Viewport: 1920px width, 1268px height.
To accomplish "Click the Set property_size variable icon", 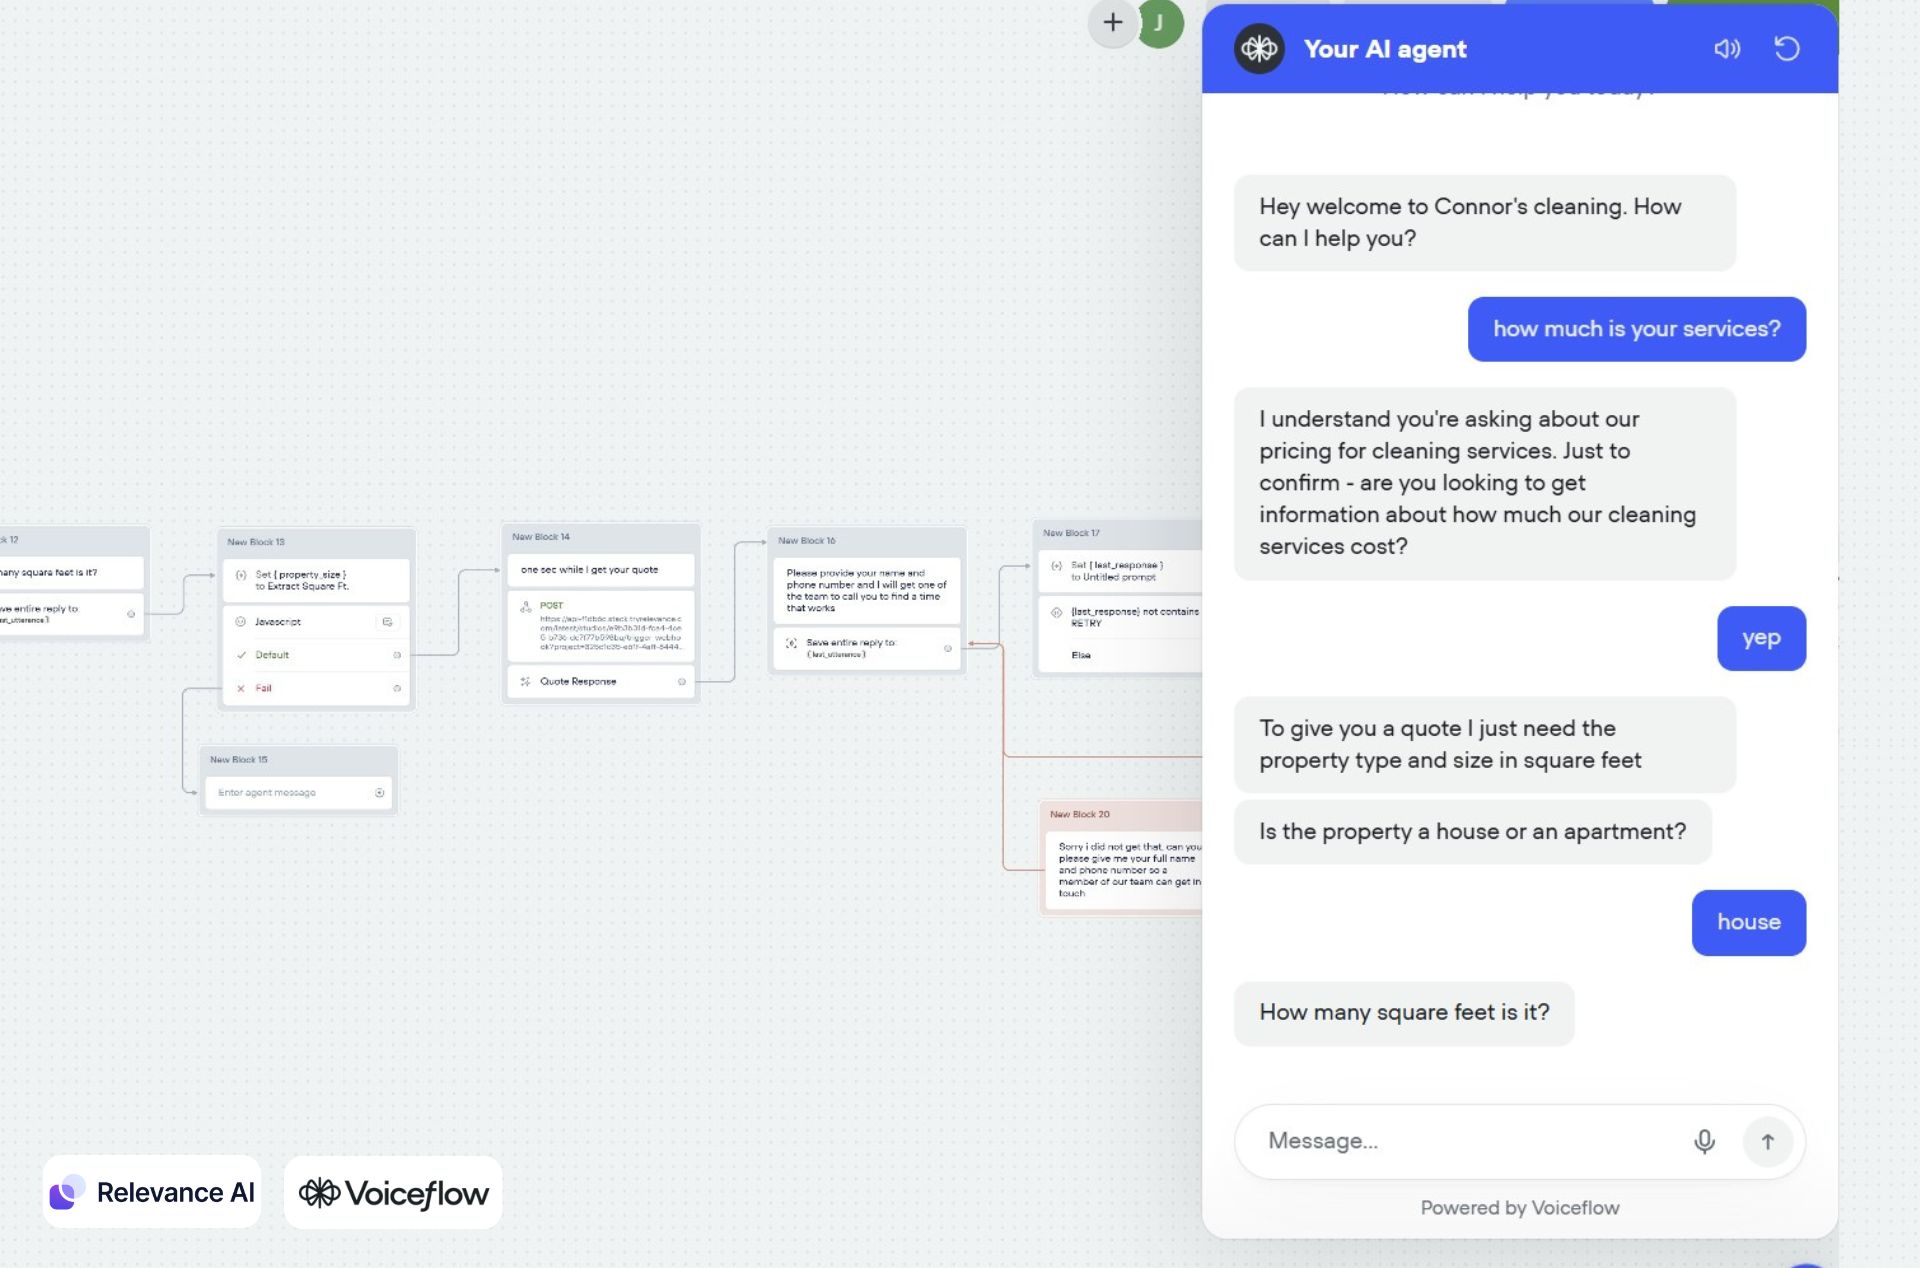I will pos(241,575).
